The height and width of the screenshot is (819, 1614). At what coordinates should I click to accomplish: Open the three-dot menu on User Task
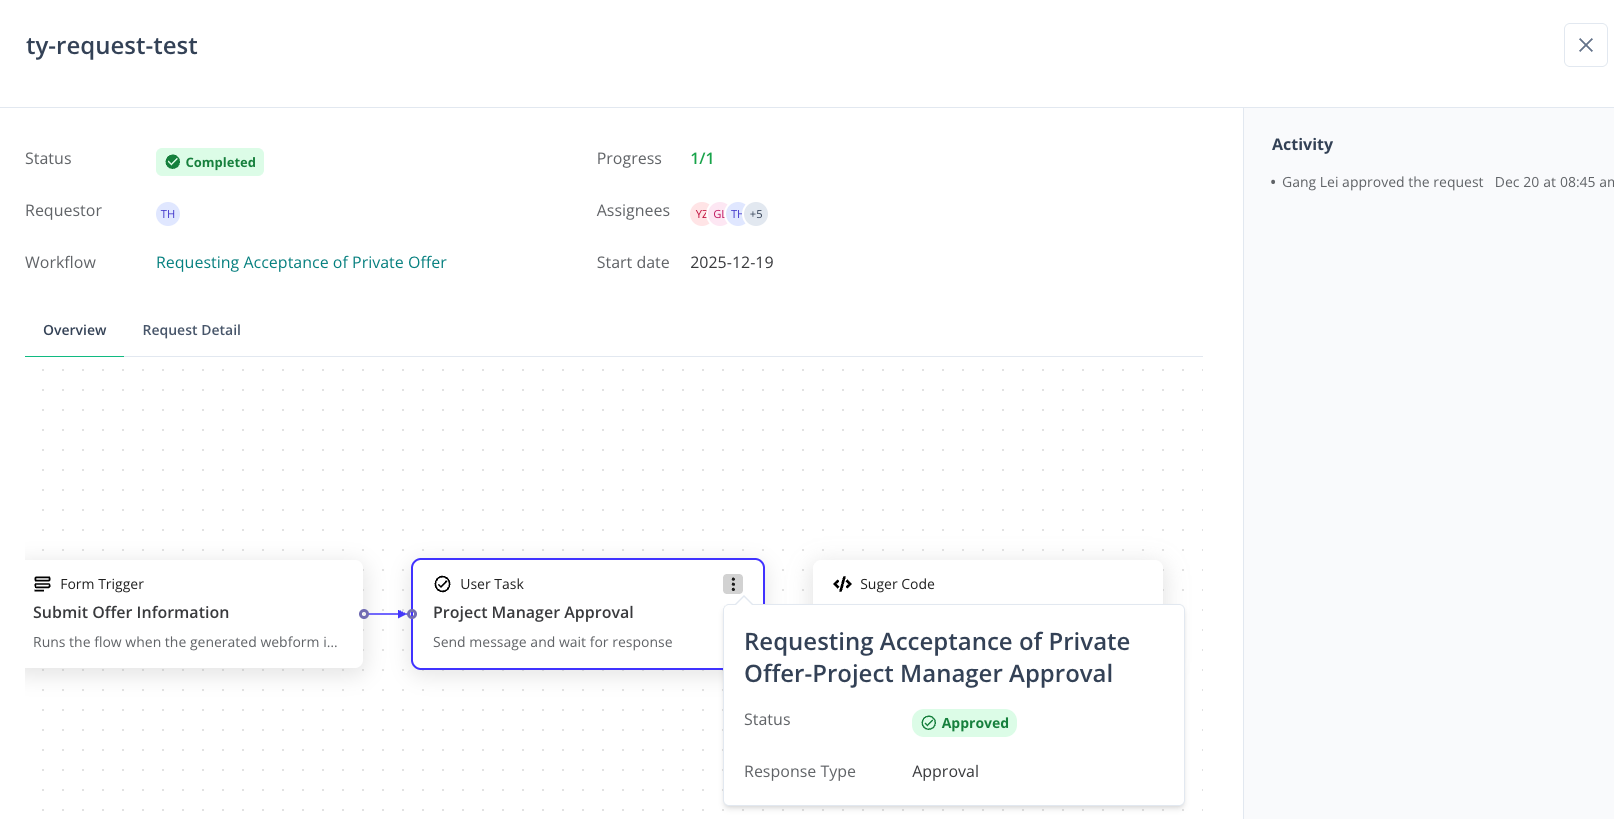pos(733,584)
